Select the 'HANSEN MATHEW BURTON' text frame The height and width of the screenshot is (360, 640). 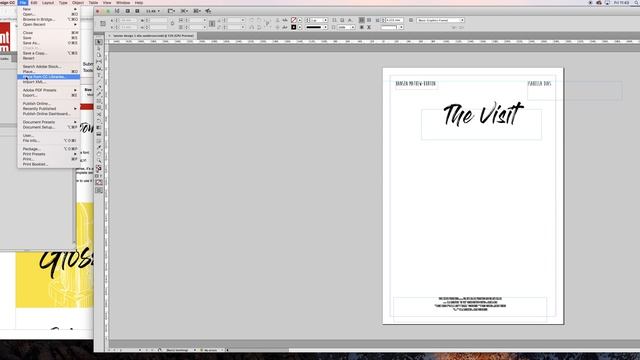click(x=417, y=84)
